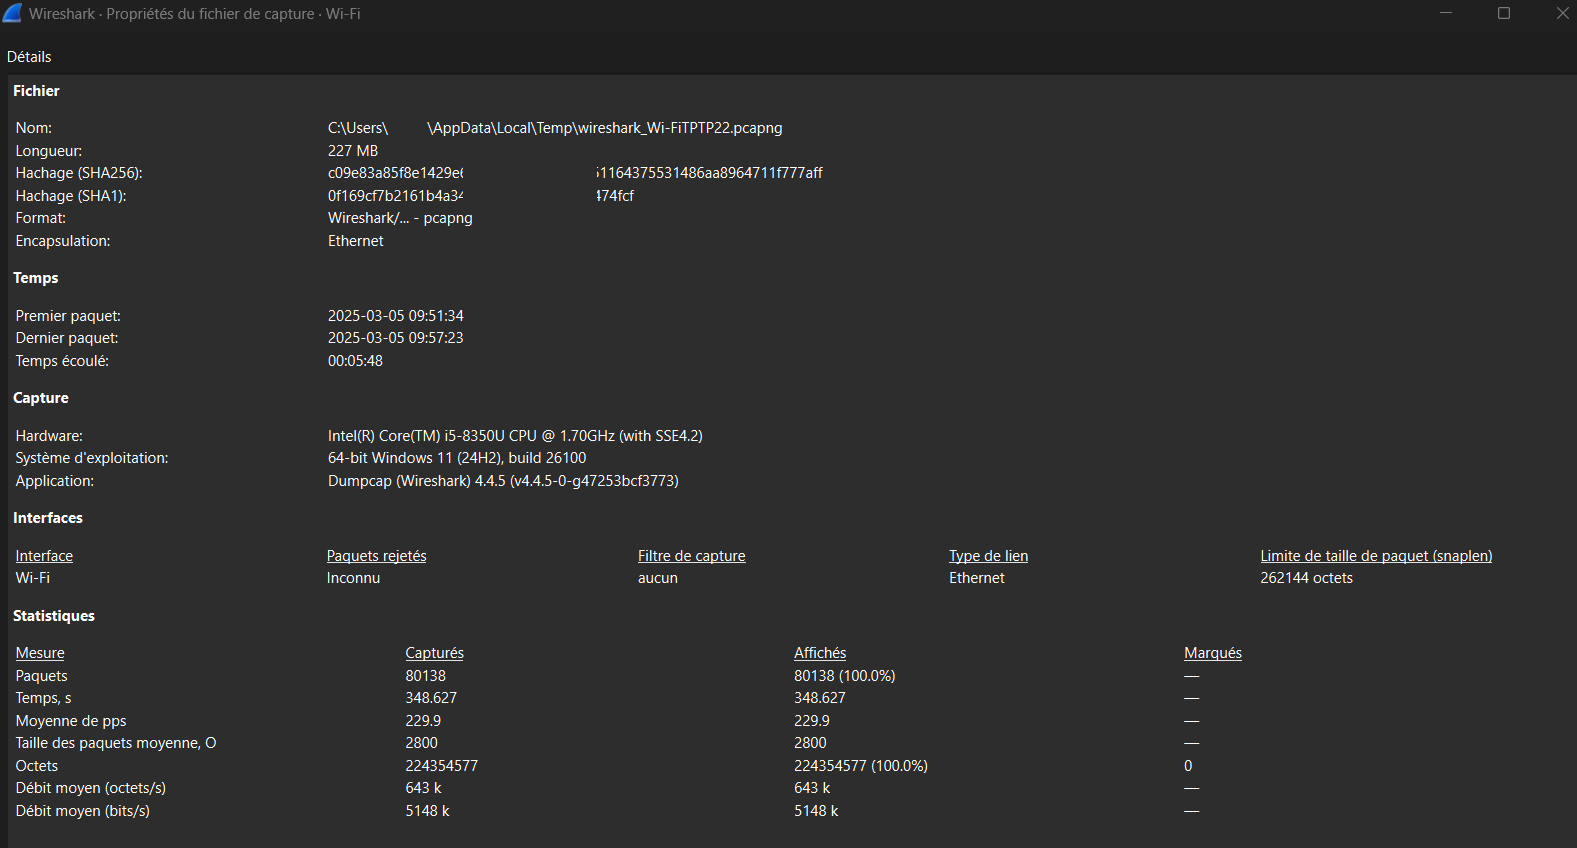This screenshot has height=848, width=1577.
Task: Click the Fichier section heading
Action: point(36,91)
